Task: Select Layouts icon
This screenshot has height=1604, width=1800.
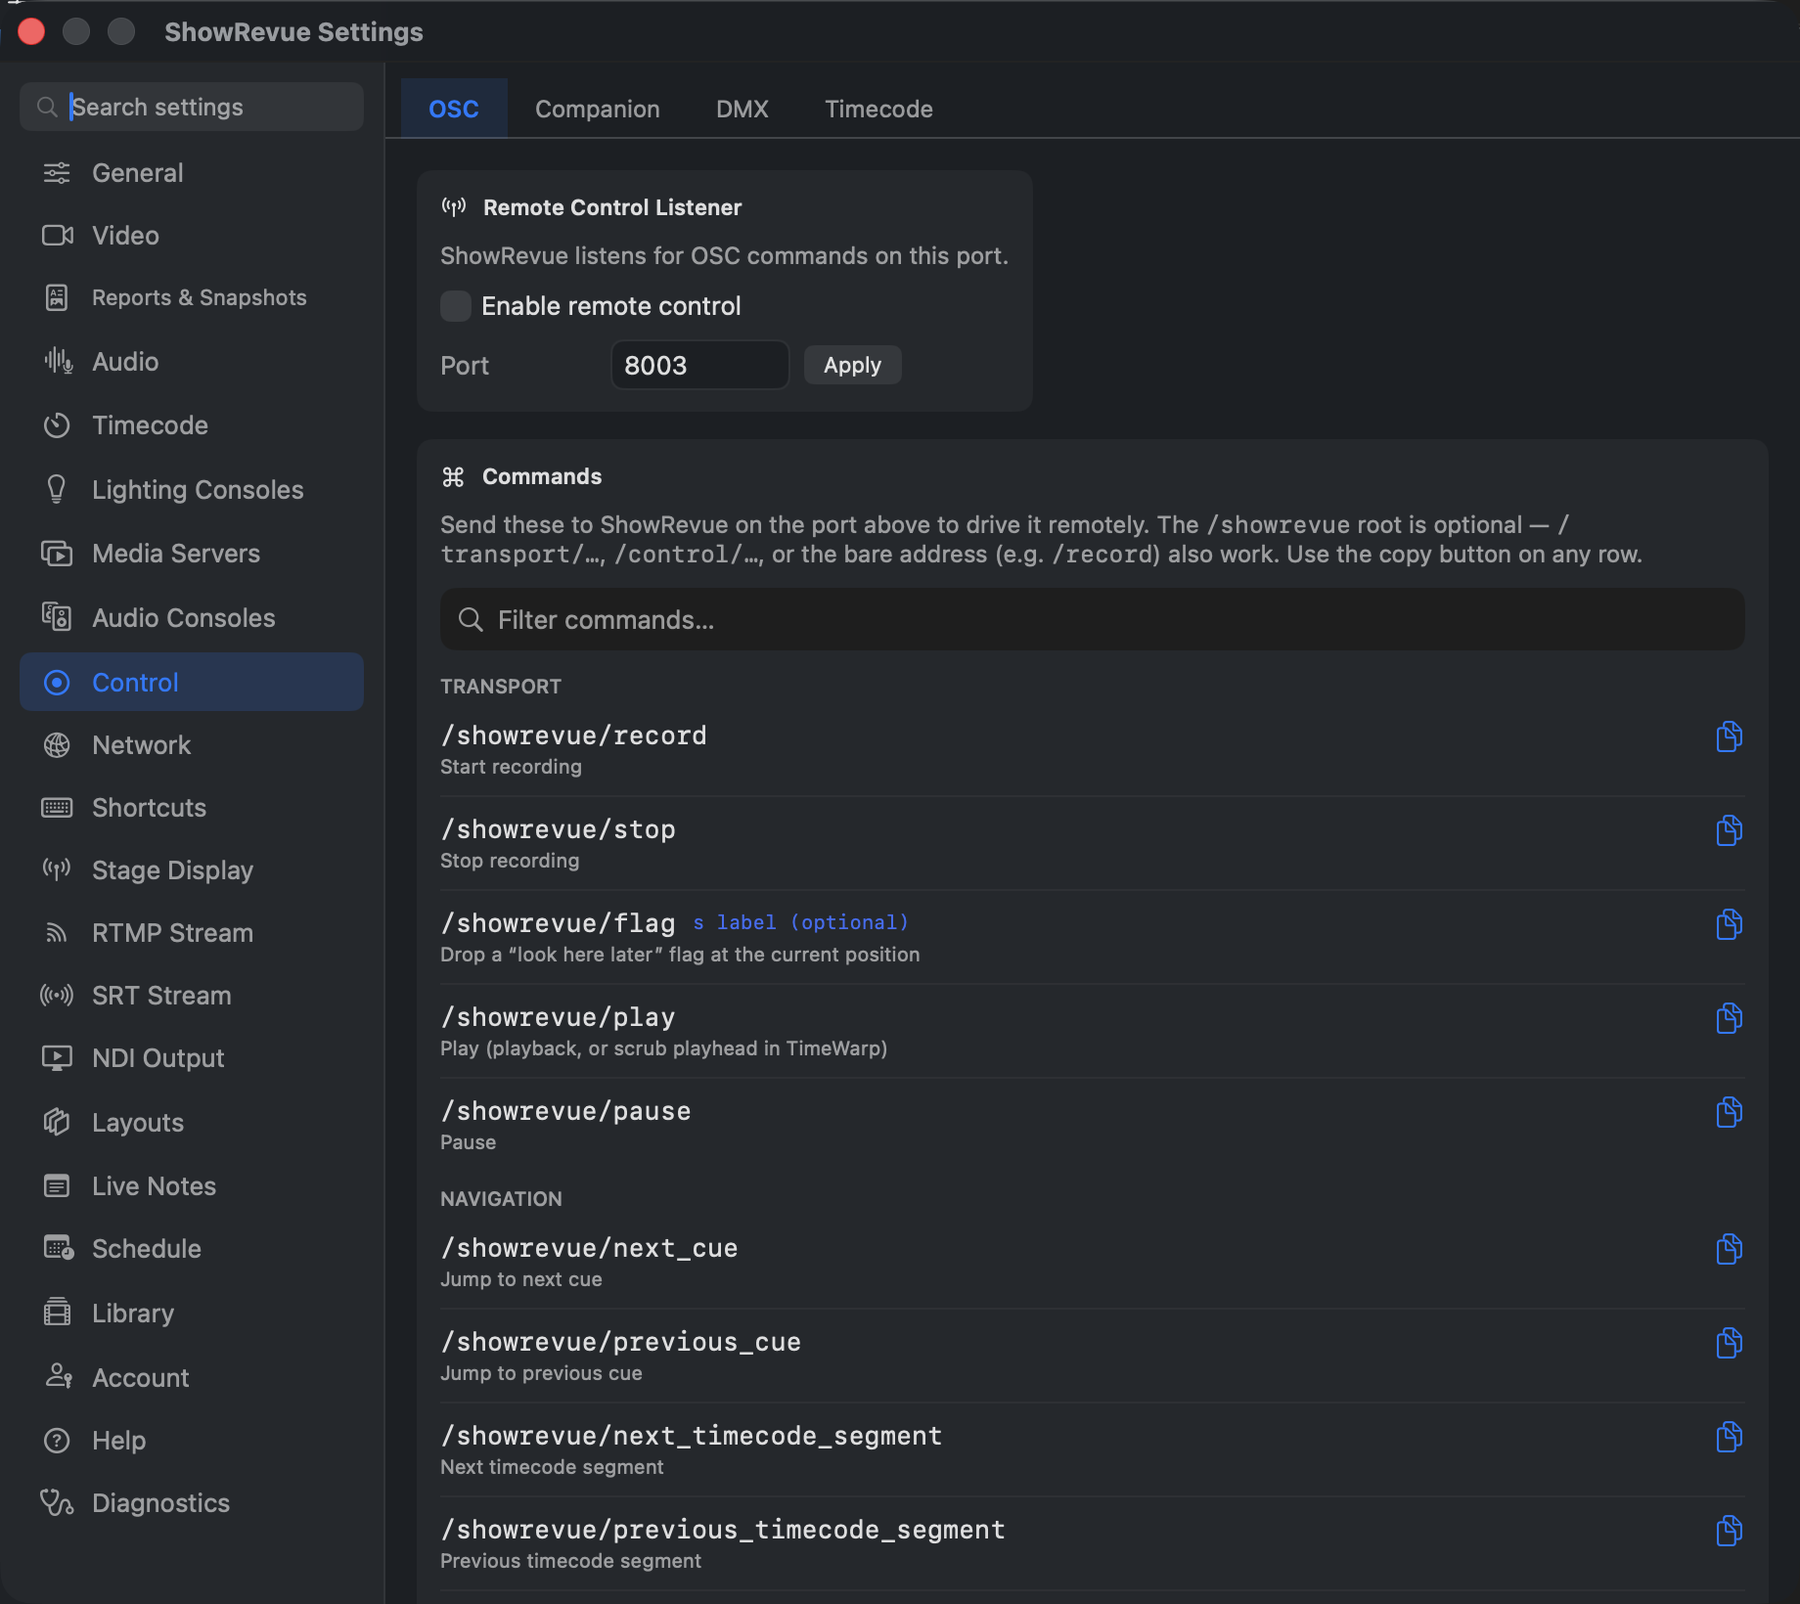Action: pyautogui.click(x=57, y=1122)
